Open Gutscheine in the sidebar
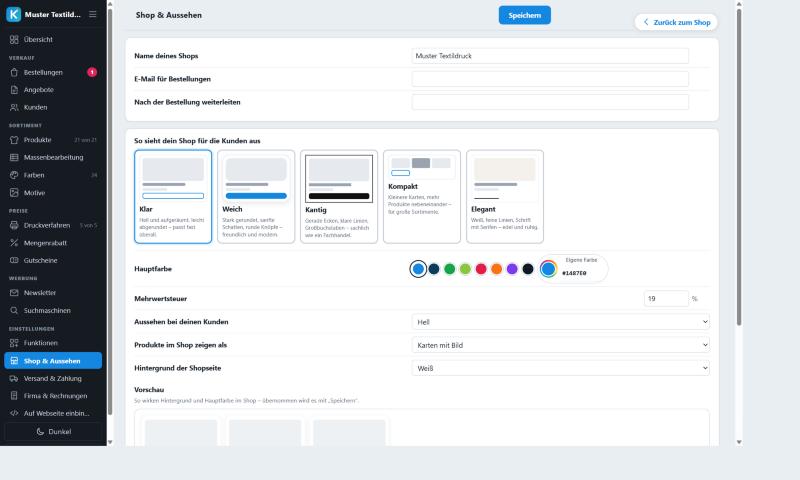 point(53,260)
